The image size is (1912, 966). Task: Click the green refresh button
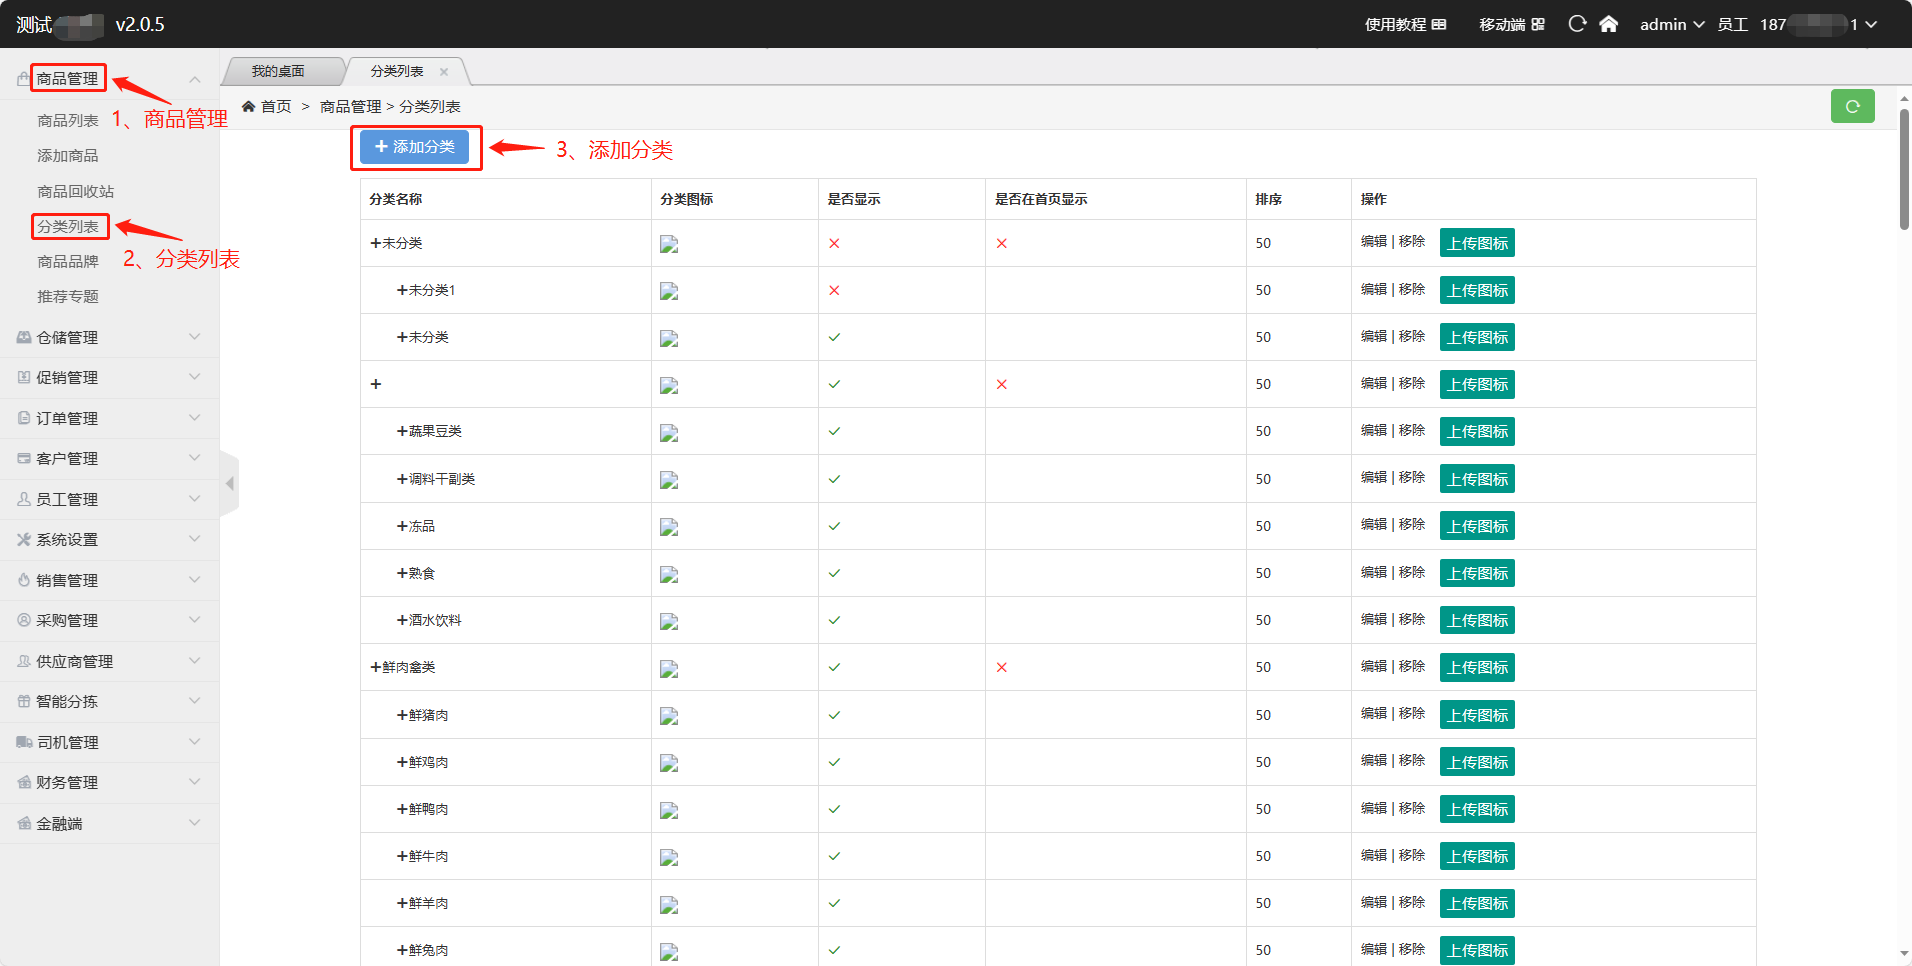click(x=1852, y=106)
